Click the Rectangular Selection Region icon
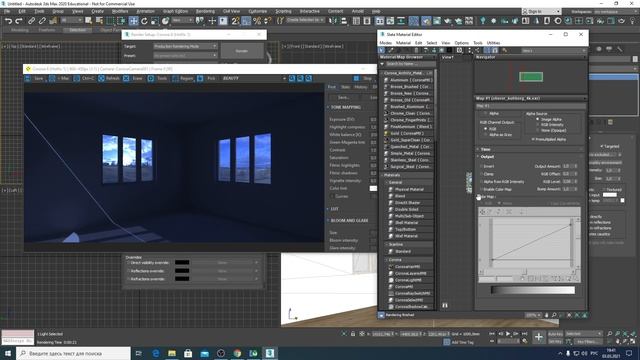Viewport: 640px width, 360px height. [x=110, y=21]
